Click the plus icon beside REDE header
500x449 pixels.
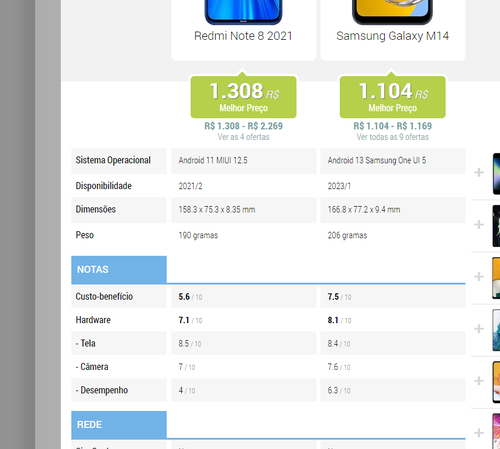tap(479, 433)
